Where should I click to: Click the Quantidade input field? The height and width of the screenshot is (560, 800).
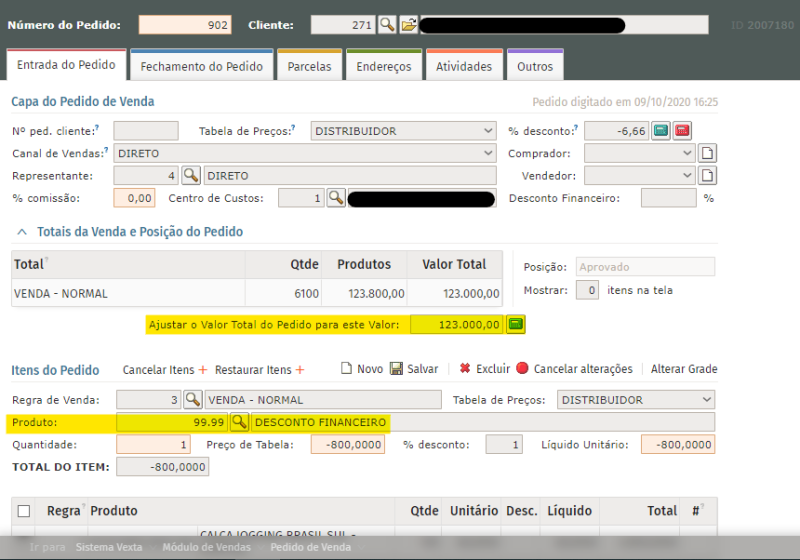click(x=154, y=445)
